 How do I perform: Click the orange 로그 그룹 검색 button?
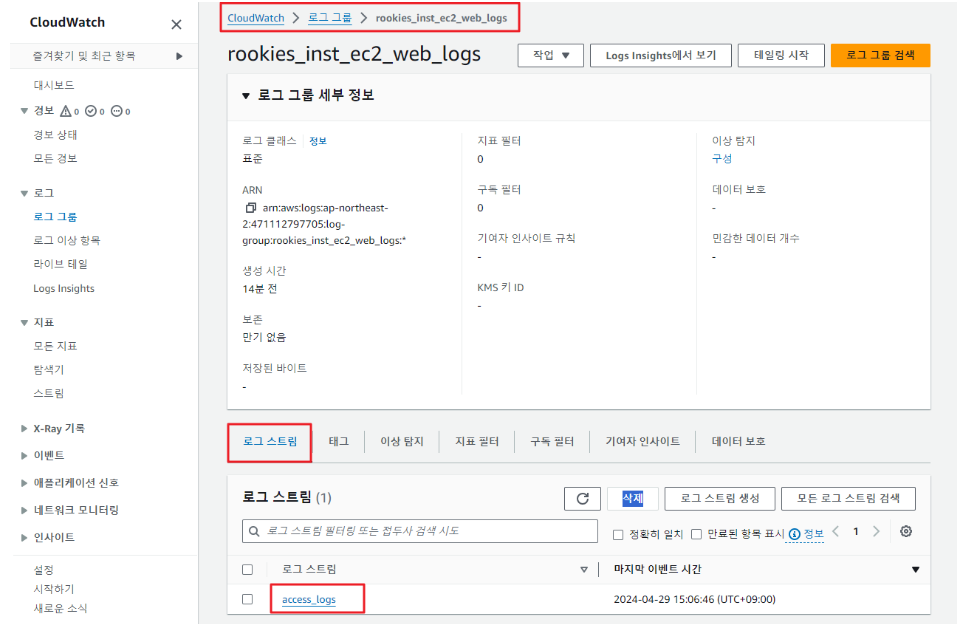(880, 56)
